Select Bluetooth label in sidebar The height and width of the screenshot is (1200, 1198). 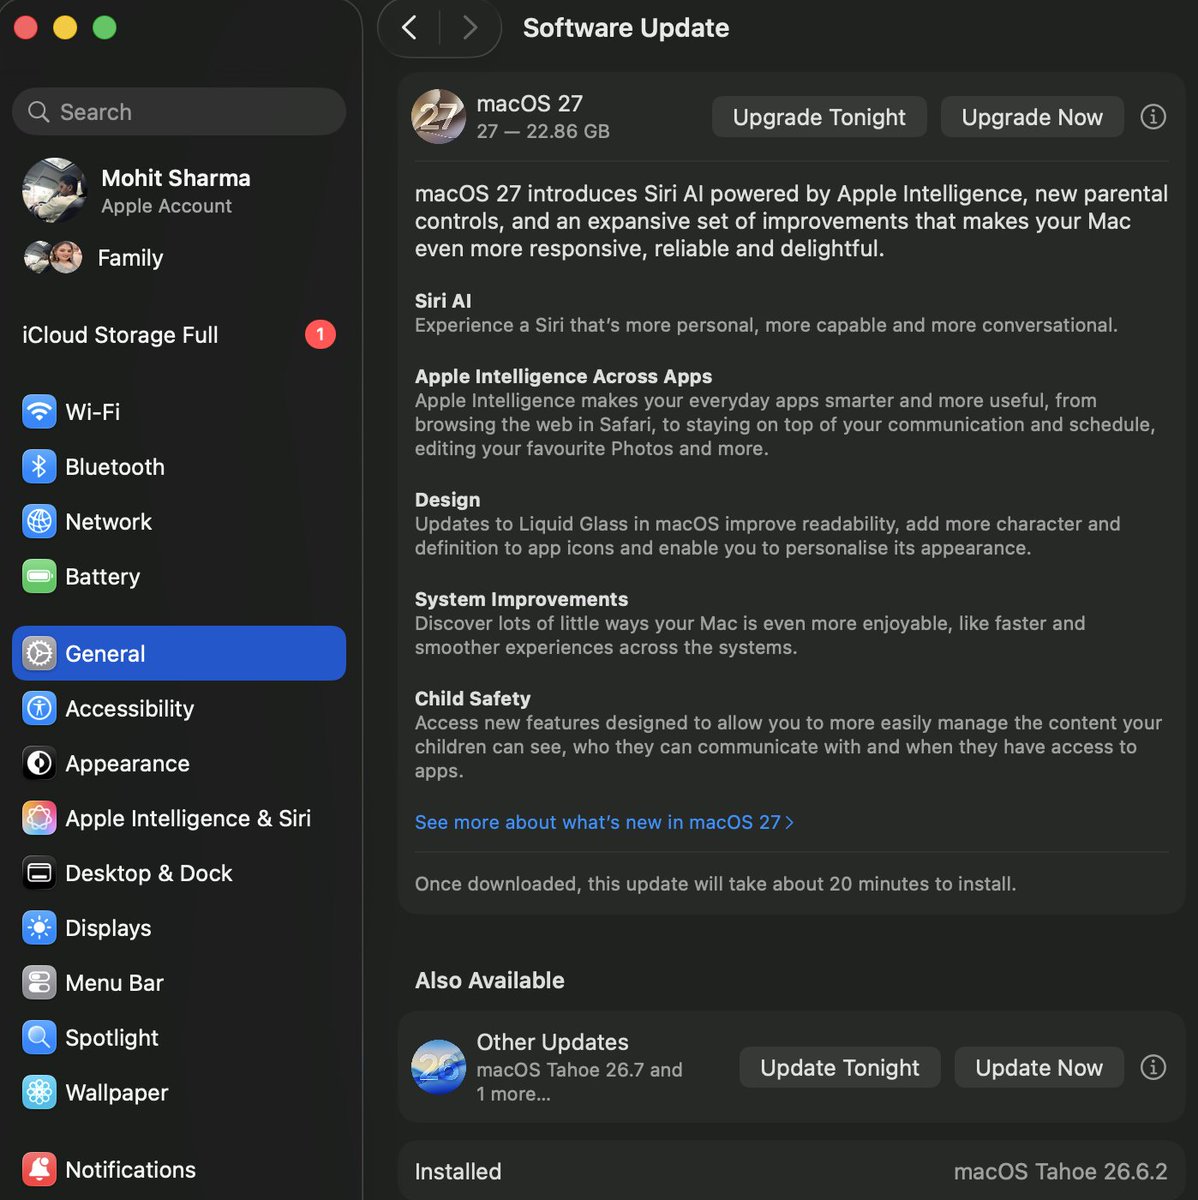pos(115,467)
